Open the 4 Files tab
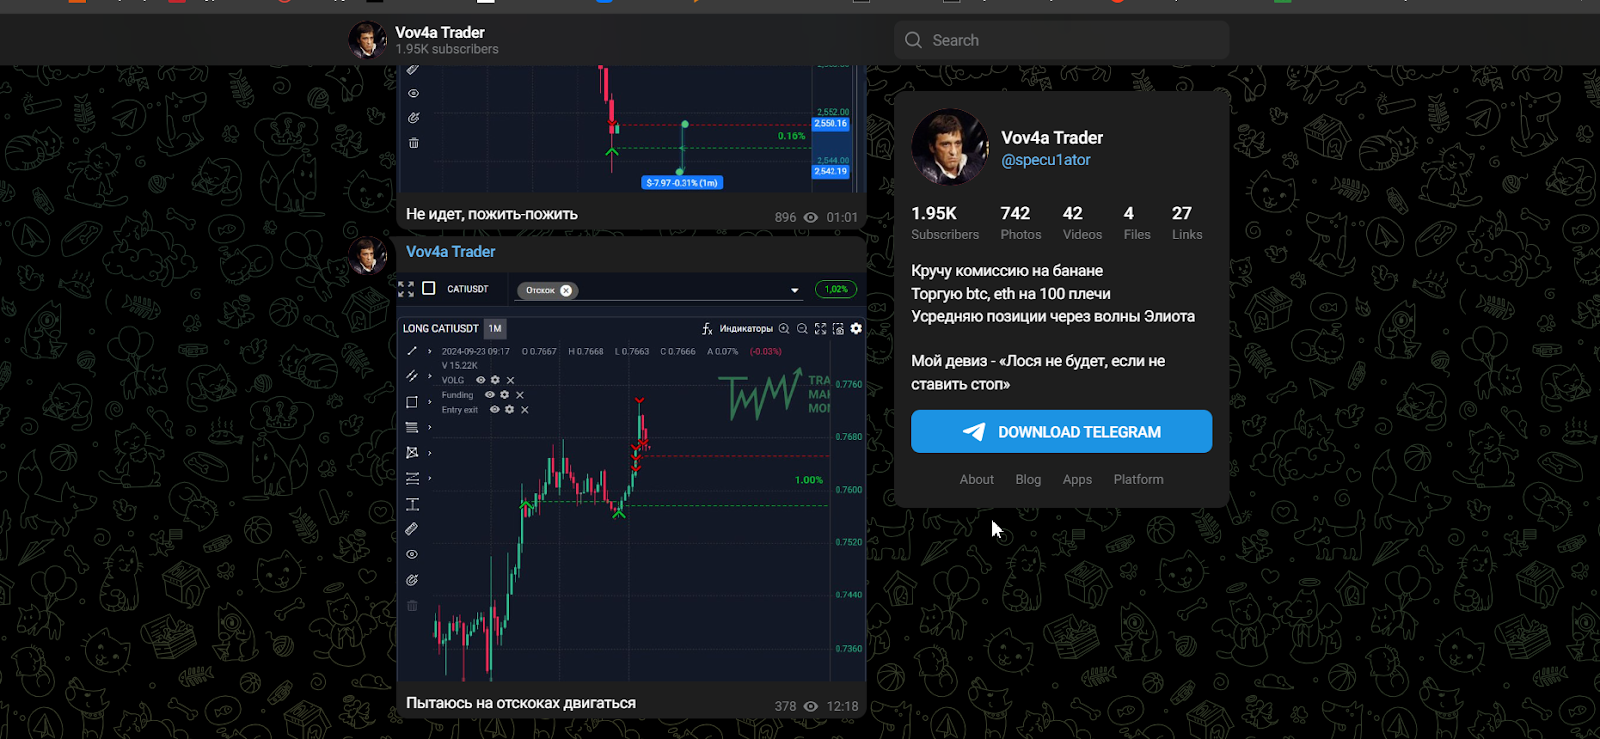This screenshot has height=739, width=1600. [x=1137, y=223]
